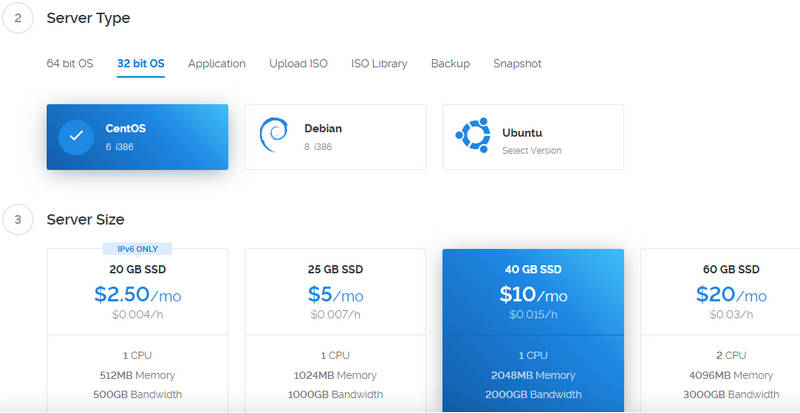This screenshot has height=413, width=800.
Task: Click the step 3 number circle
Action: (x=17, y=219)
